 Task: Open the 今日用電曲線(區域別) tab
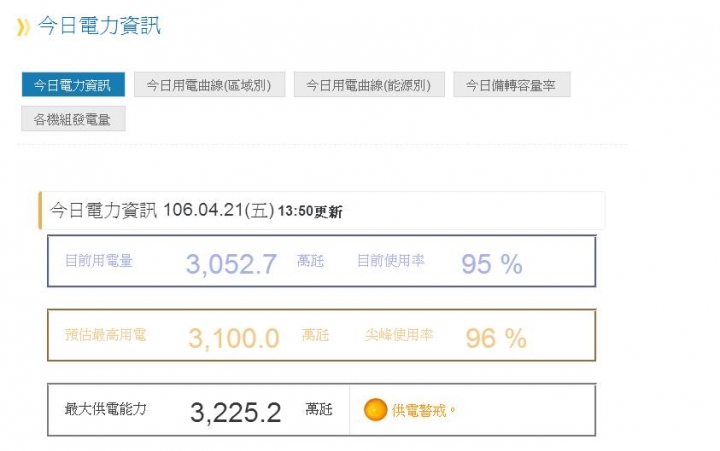(209, 85)
